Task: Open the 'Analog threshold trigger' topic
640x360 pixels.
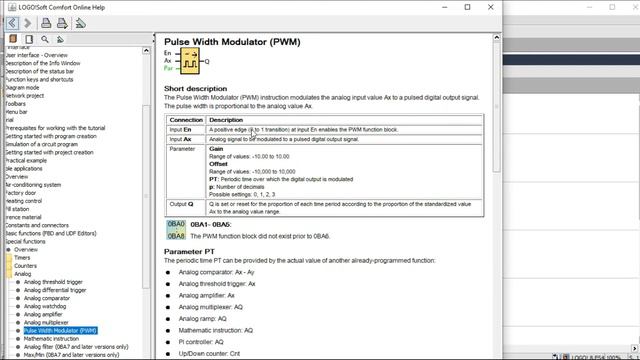Action: tap(53, 282)
